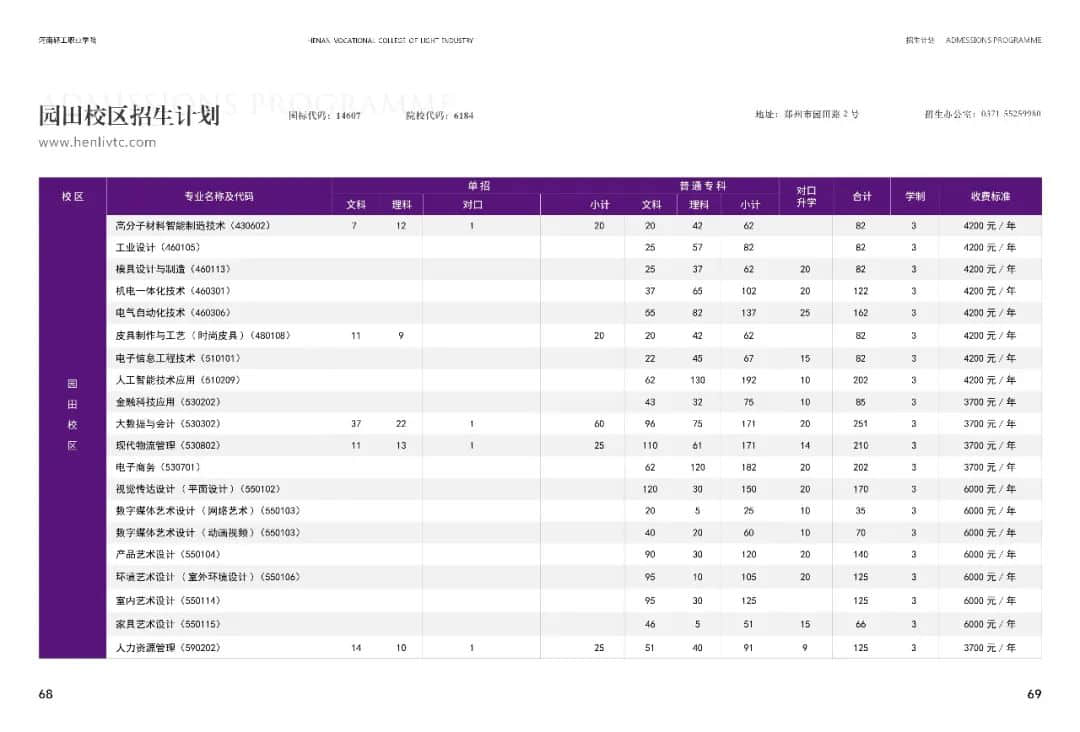Image resolution: width=1080 pixels, height=732 pixels.
Task: Click the title 园田校区招生计划
Action: (x=129, y=115)
